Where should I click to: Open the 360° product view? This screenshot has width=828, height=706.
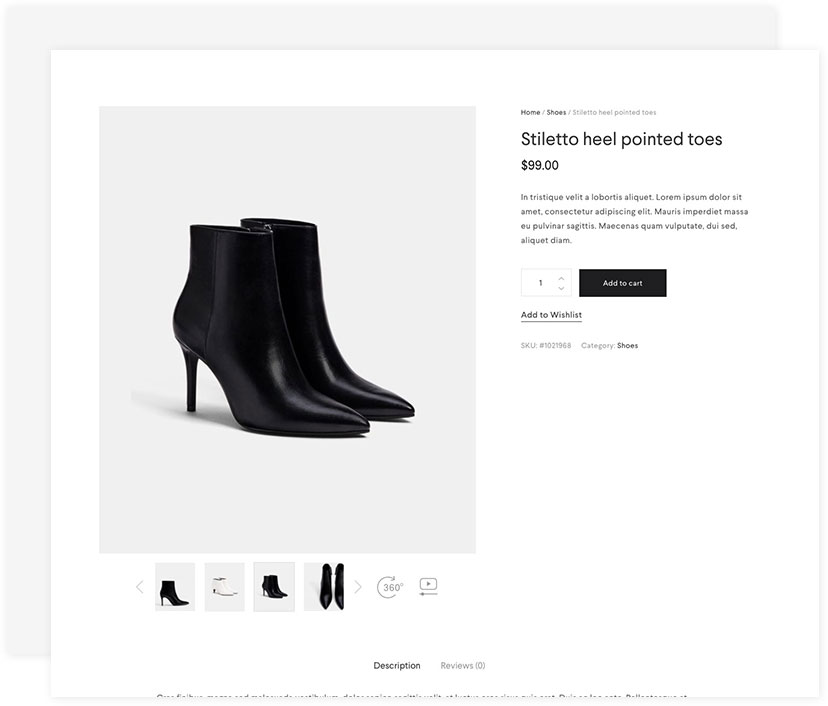pyautogui.click(x=390, y=587)
